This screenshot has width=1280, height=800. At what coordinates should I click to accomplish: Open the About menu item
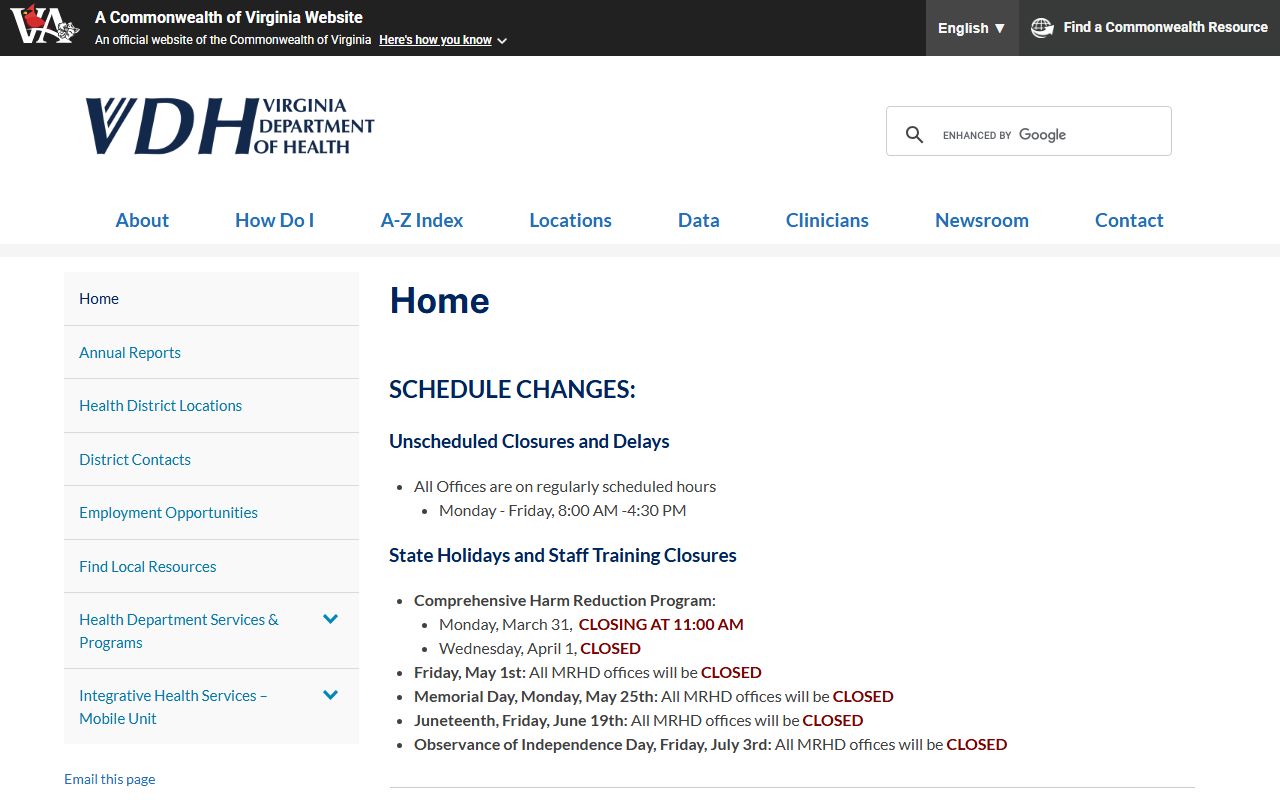[x=142, y=220]
